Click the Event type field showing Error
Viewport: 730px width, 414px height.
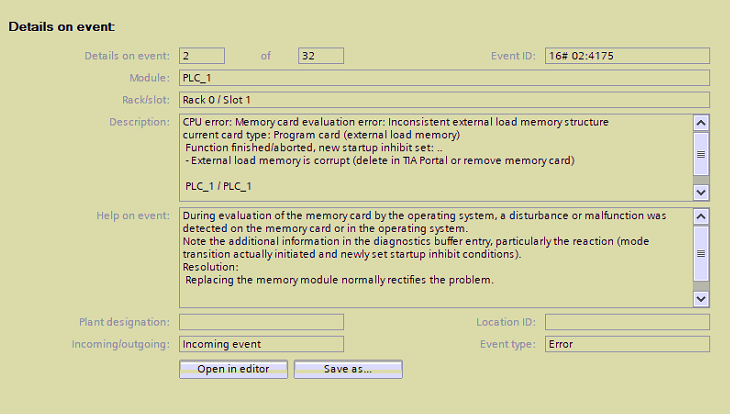(x=627, y=344)
